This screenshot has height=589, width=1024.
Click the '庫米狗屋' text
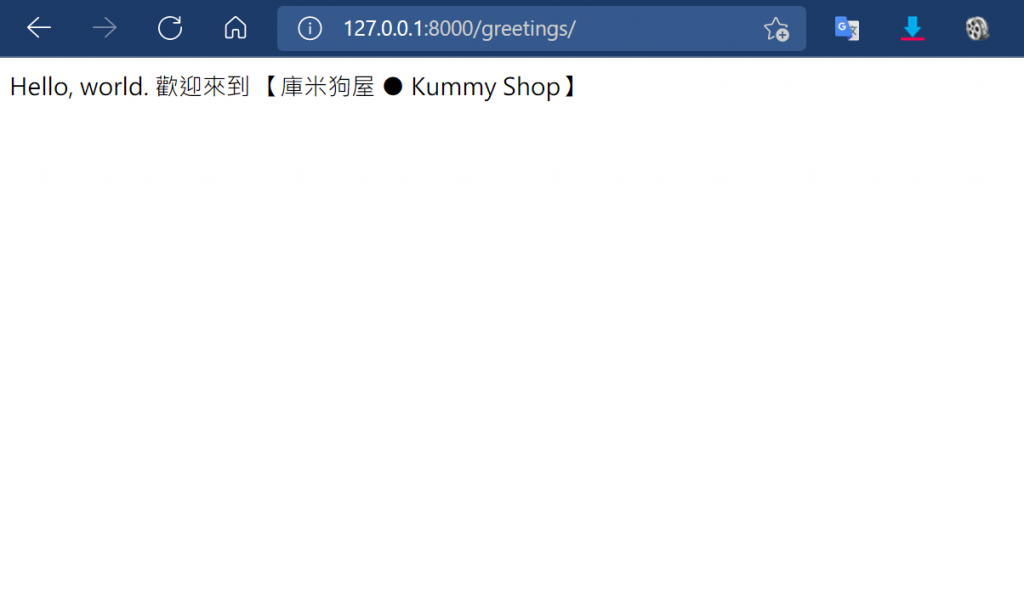tap(327, 87)
